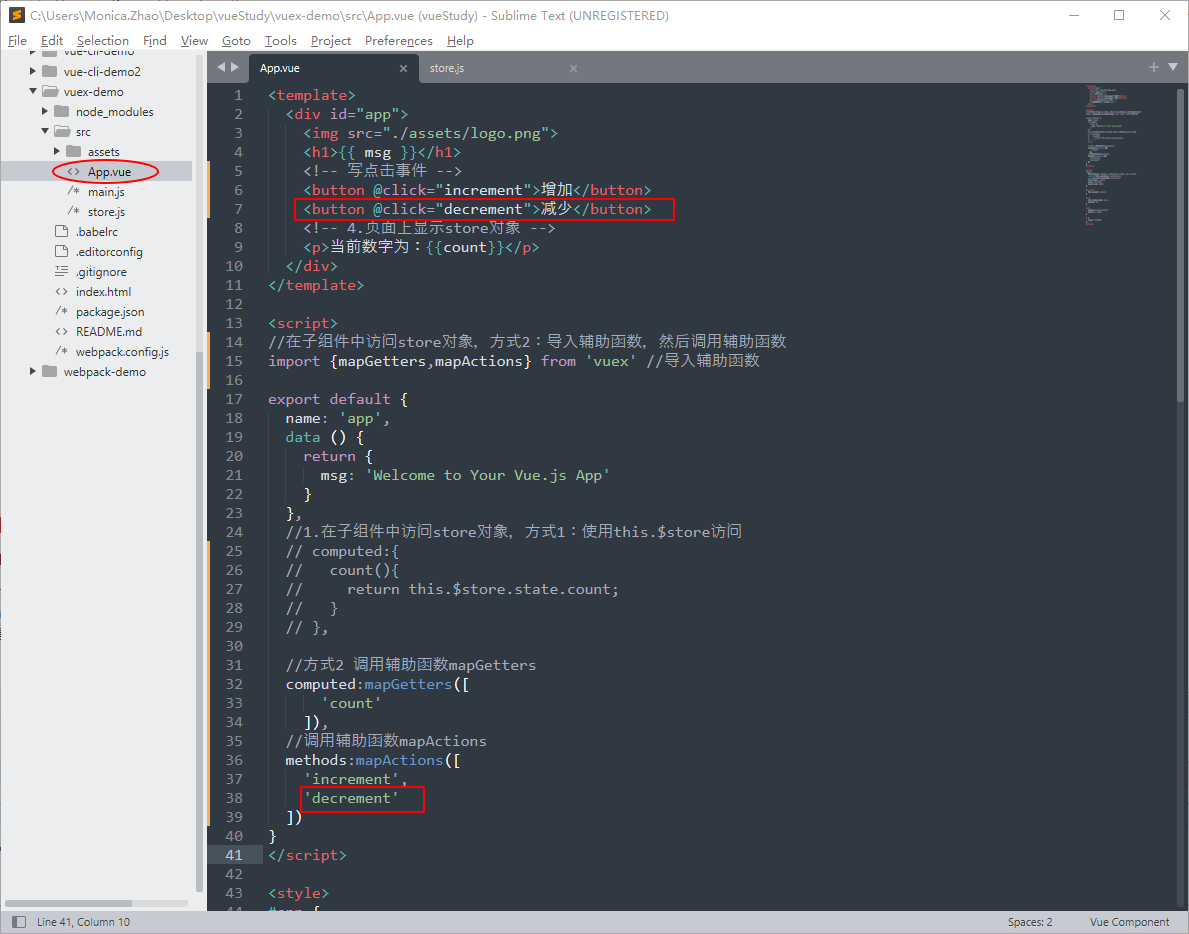Click the src open folder icon

pyautogui.click(x=62, y=131)
